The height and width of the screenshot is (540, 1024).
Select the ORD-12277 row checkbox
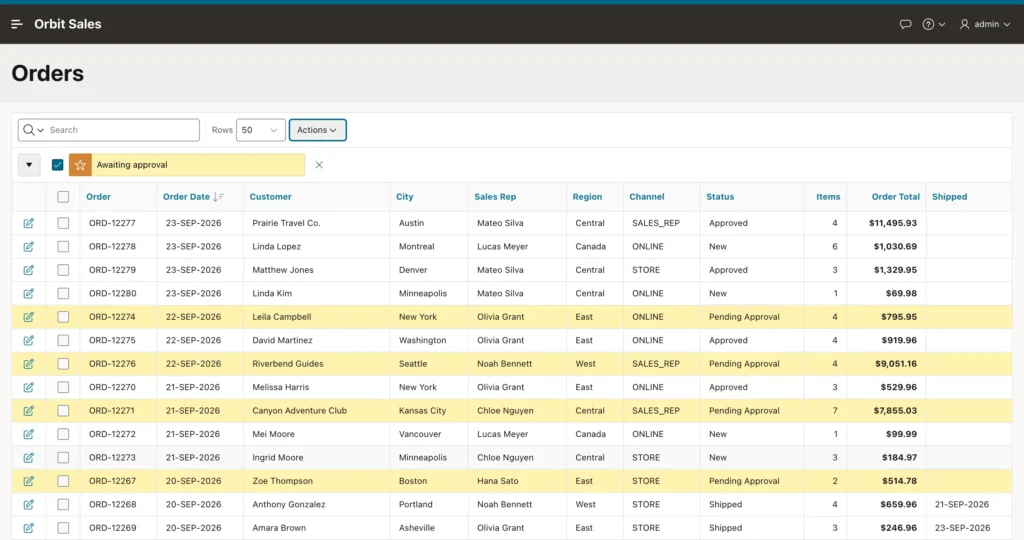point(63,223)
